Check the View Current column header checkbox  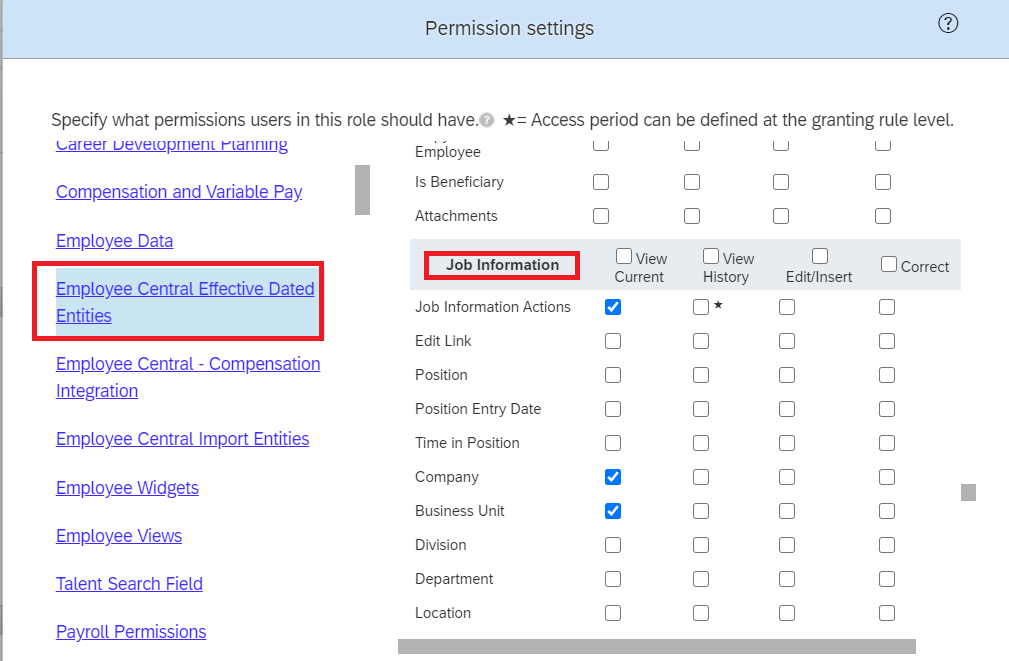[x=624, y=256]
